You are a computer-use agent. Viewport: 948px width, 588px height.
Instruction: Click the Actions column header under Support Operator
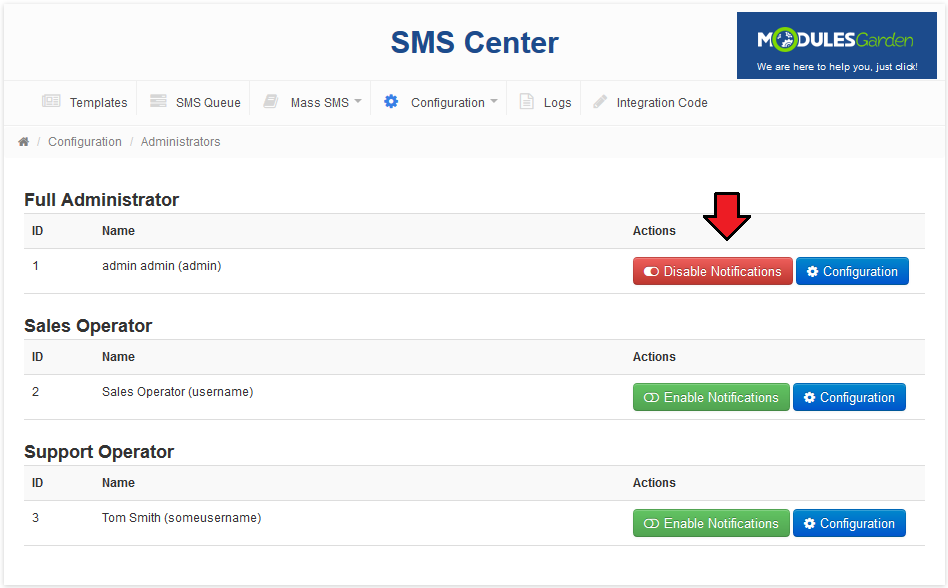click(654, 483)
